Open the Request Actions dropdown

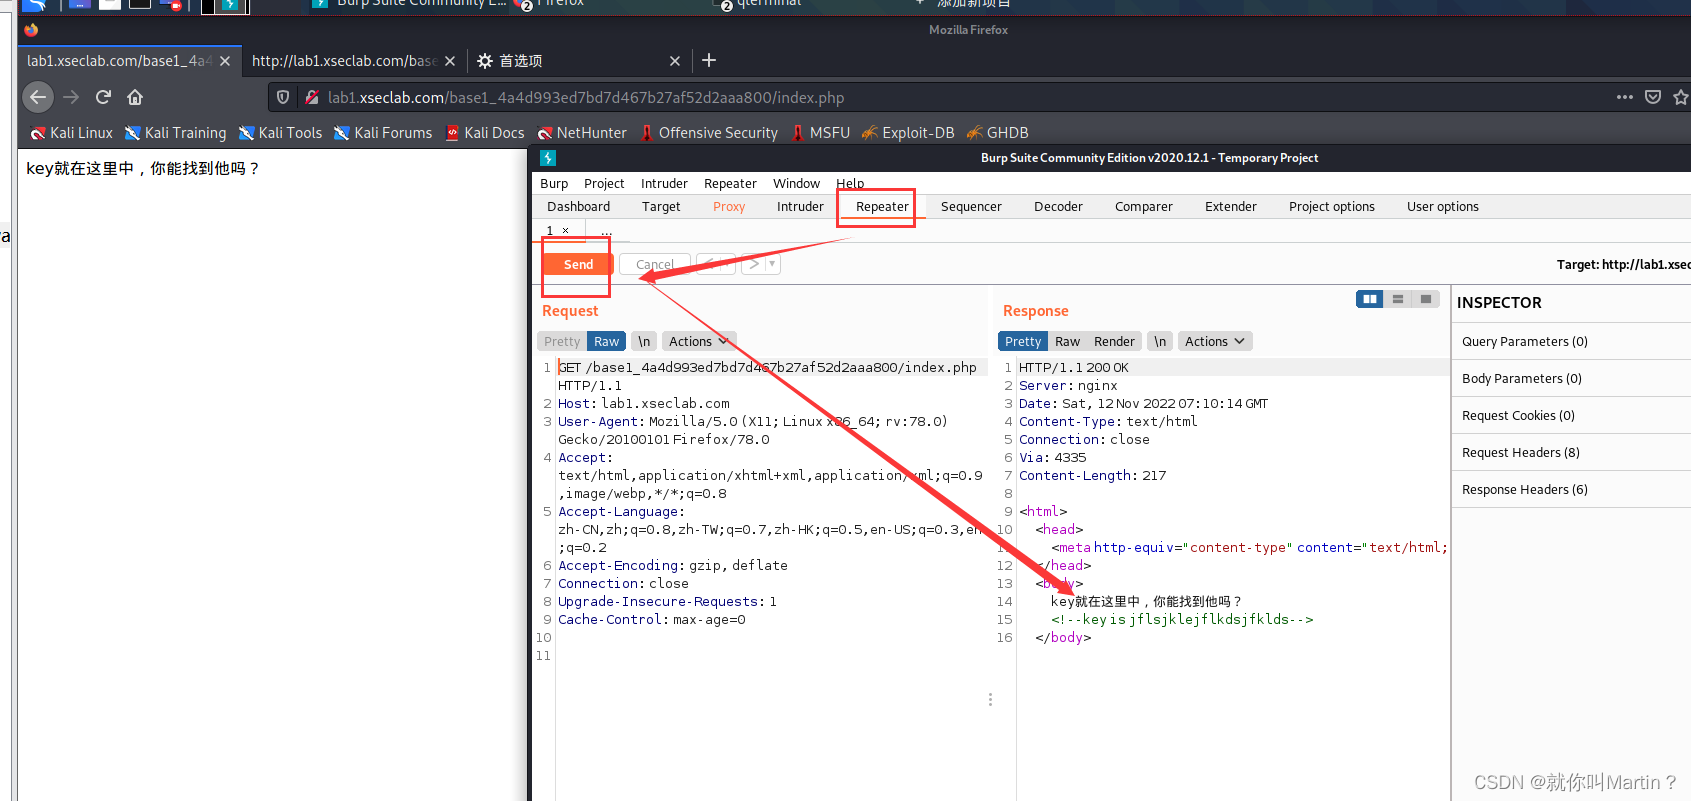[699, 341]
